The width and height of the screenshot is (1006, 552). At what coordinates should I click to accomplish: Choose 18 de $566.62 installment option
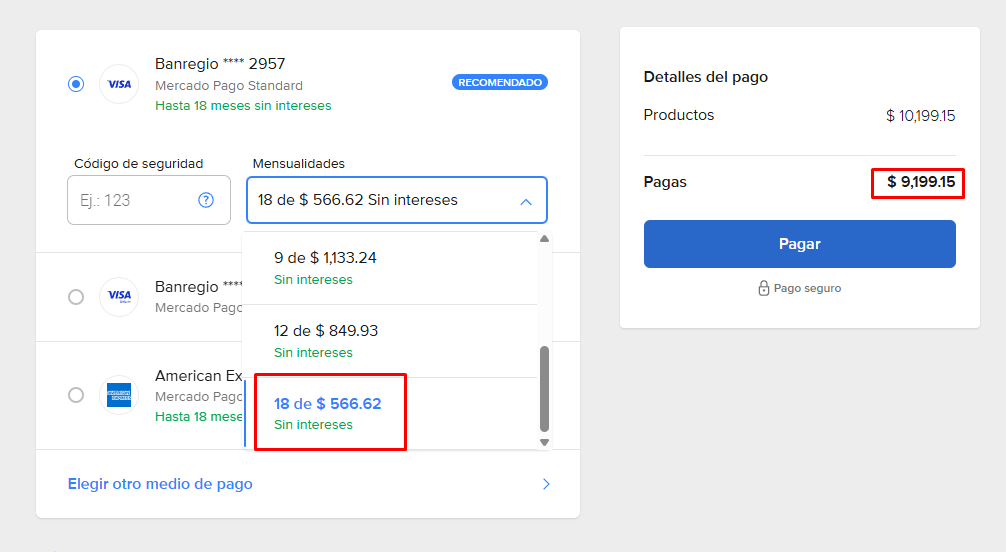coord(329,413)
